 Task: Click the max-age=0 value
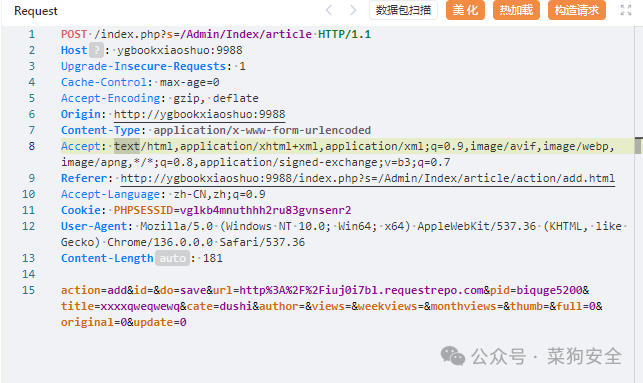[189, 82]
